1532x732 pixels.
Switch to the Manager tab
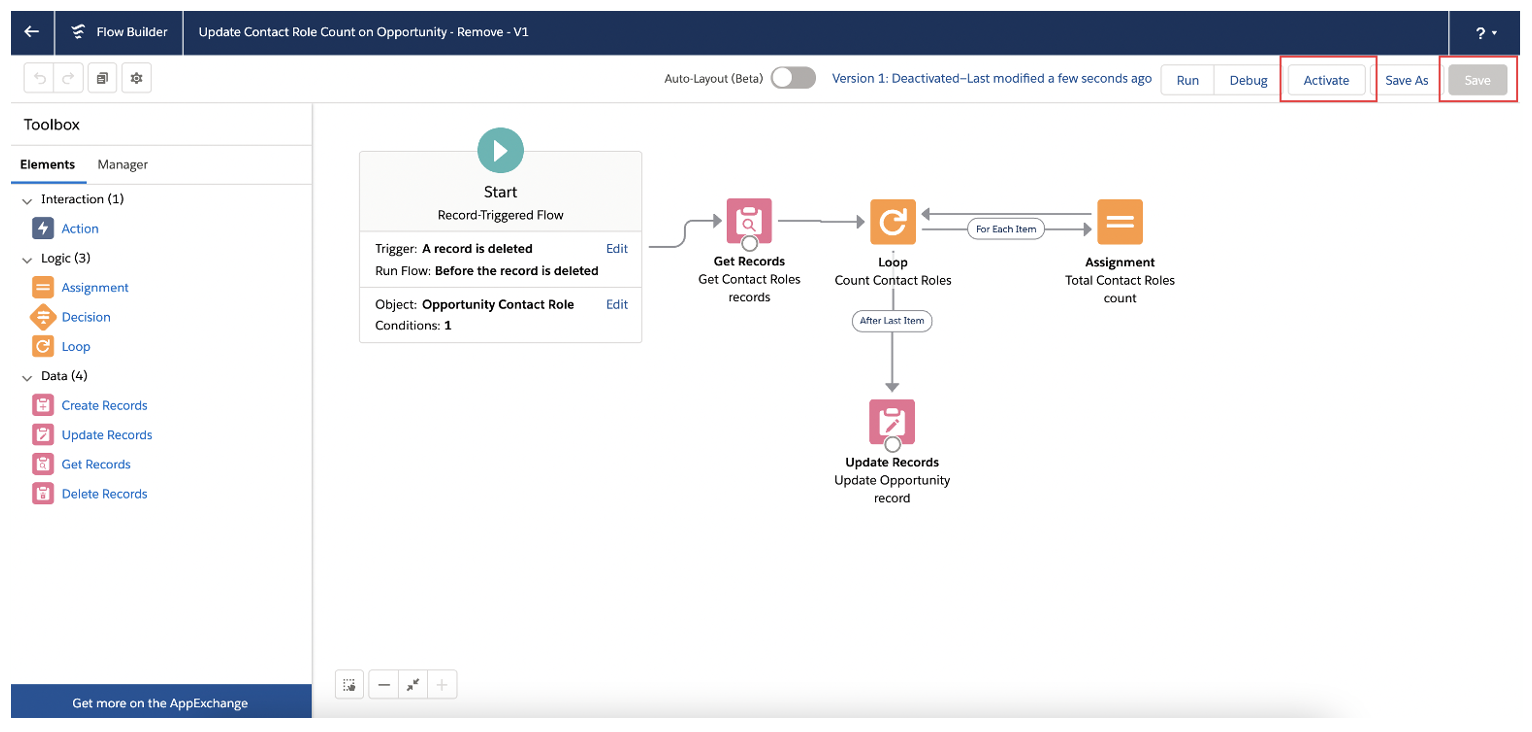(x=122, y=164)
